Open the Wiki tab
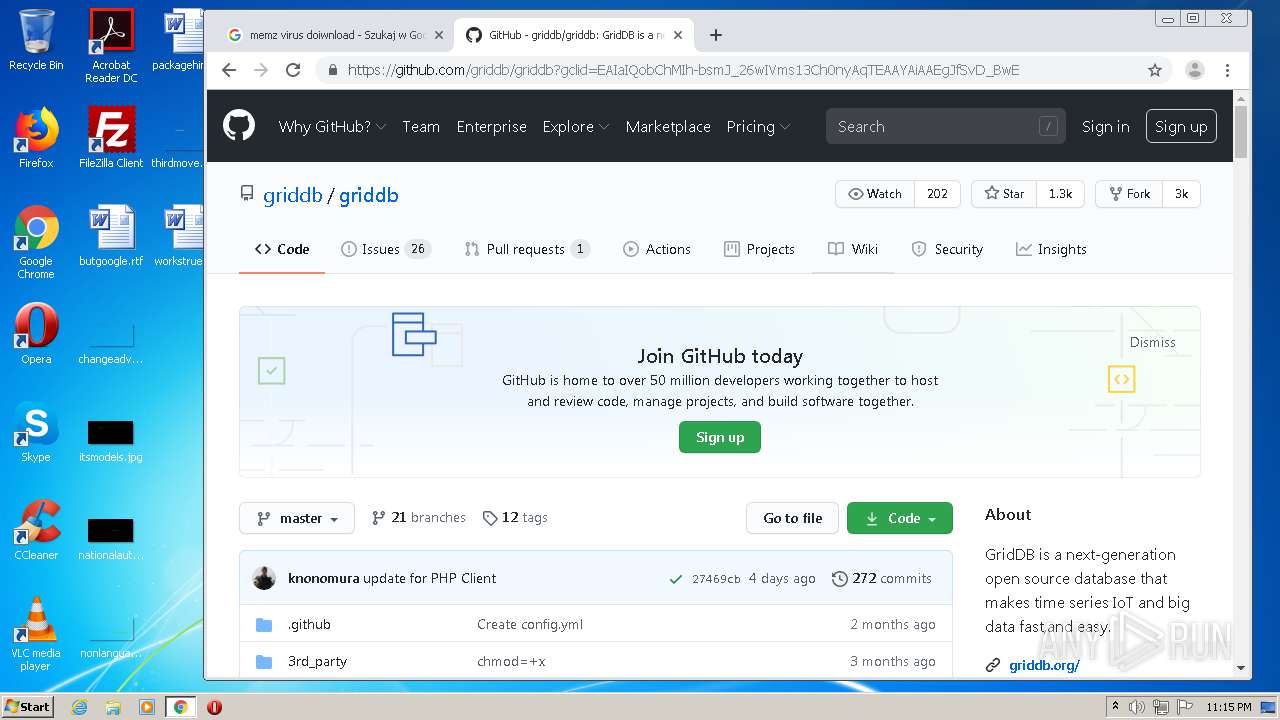 [x=853, y=249]
